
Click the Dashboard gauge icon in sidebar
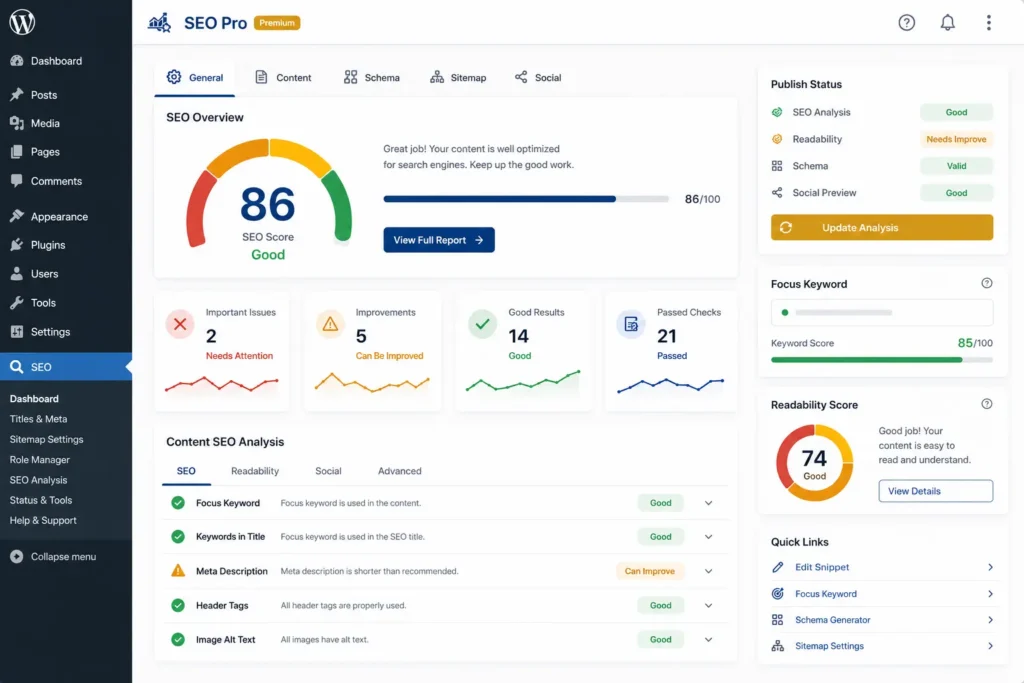tap(17, 61)
